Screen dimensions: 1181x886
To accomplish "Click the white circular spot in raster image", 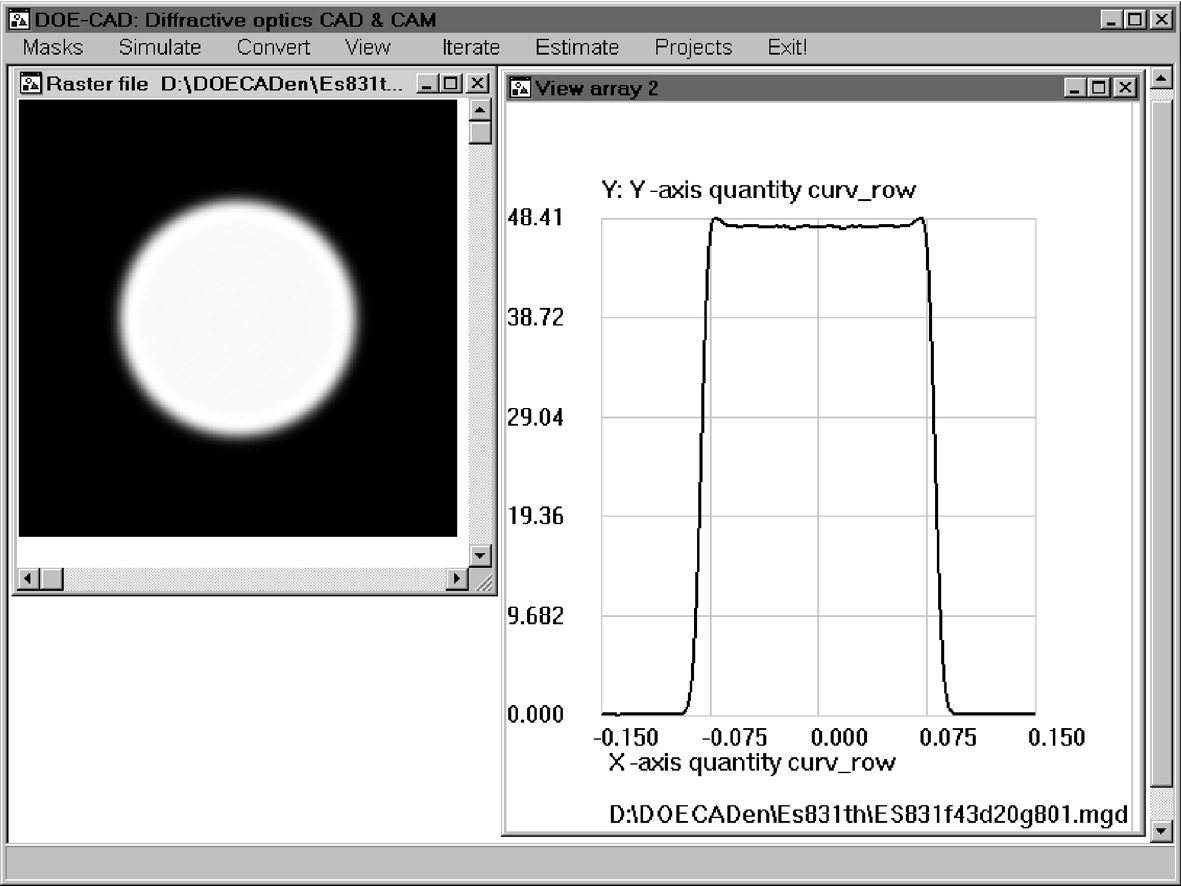I will (238, 317).
